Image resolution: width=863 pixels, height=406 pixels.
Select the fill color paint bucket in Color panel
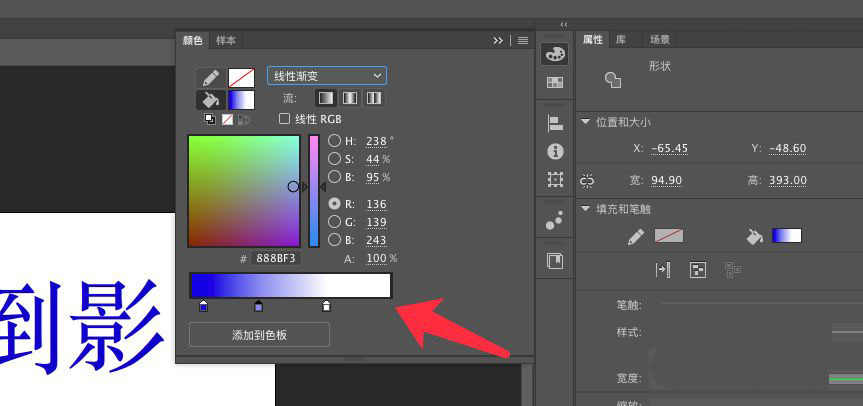tap(210, 100)
